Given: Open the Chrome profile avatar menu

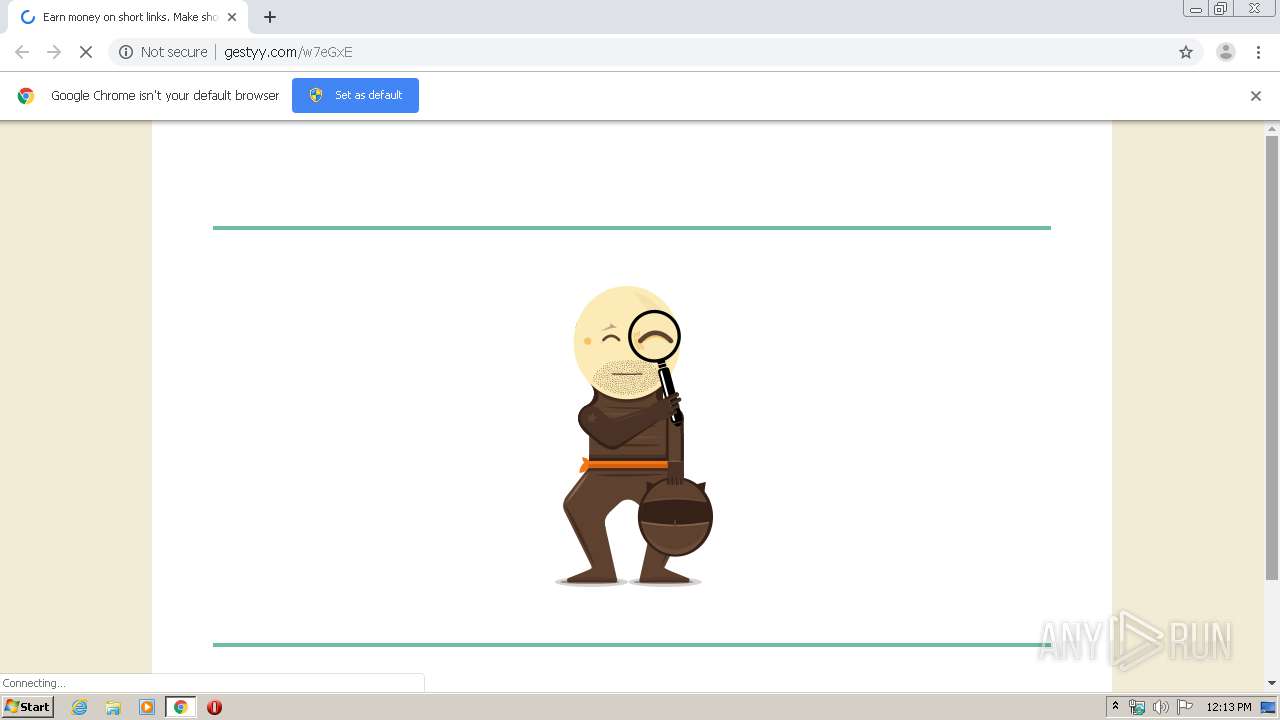Looking at the screenshot, I should pos(1225,52).
